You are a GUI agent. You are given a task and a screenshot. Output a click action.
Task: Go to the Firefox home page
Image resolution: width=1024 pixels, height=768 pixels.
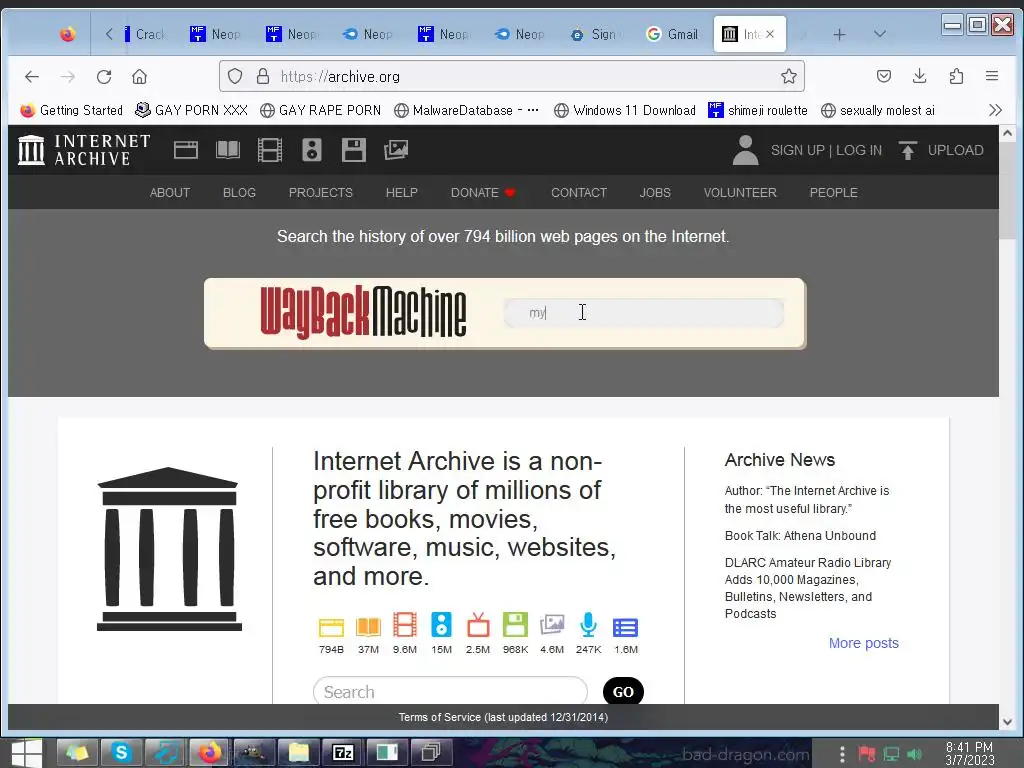(139, 76)
